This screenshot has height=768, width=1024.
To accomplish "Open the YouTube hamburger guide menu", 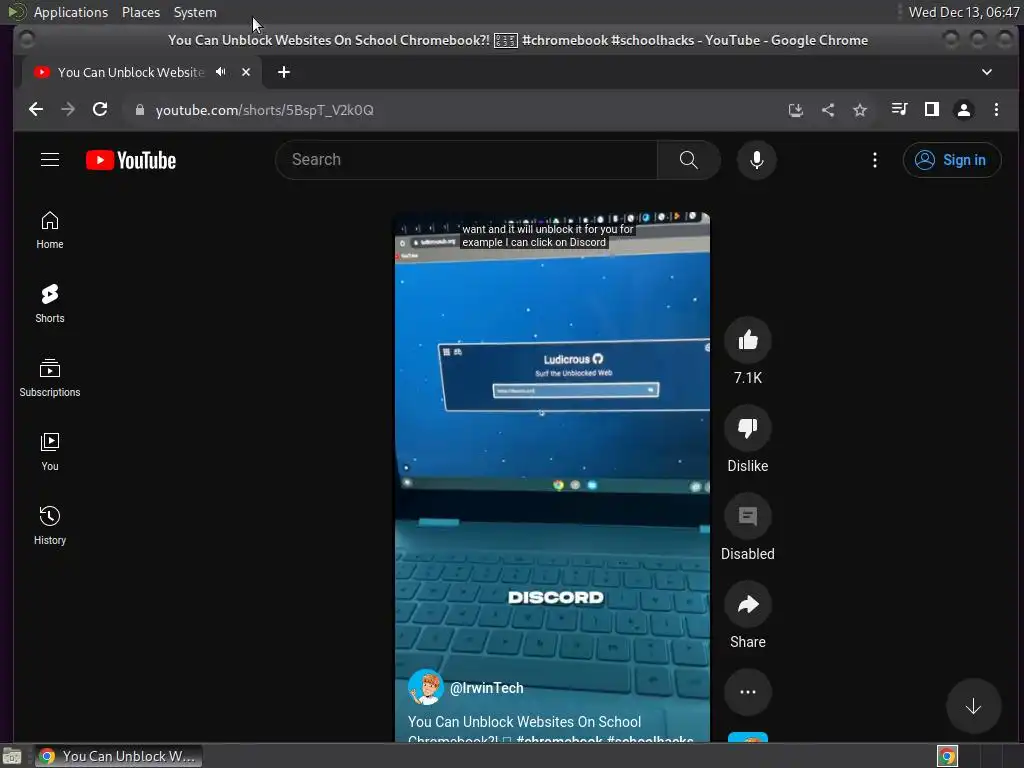I will coord(50,160).
